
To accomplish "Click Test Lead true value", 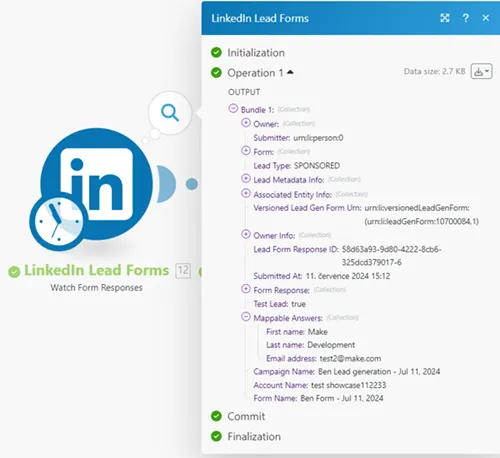I will [298, 304].
